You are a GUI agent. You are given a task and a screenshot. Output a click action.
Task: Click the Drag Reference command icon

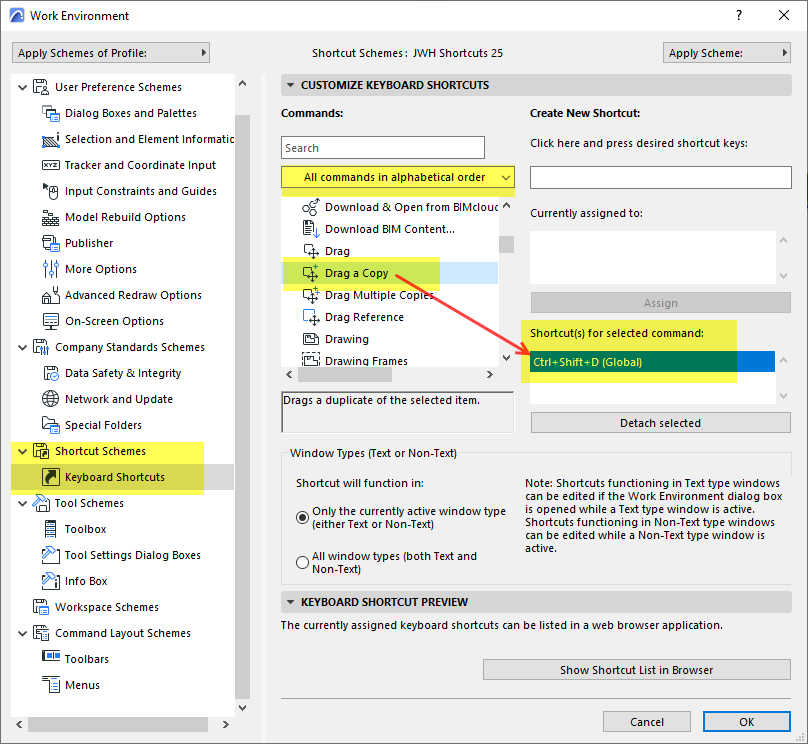click(x=311, y=317)
